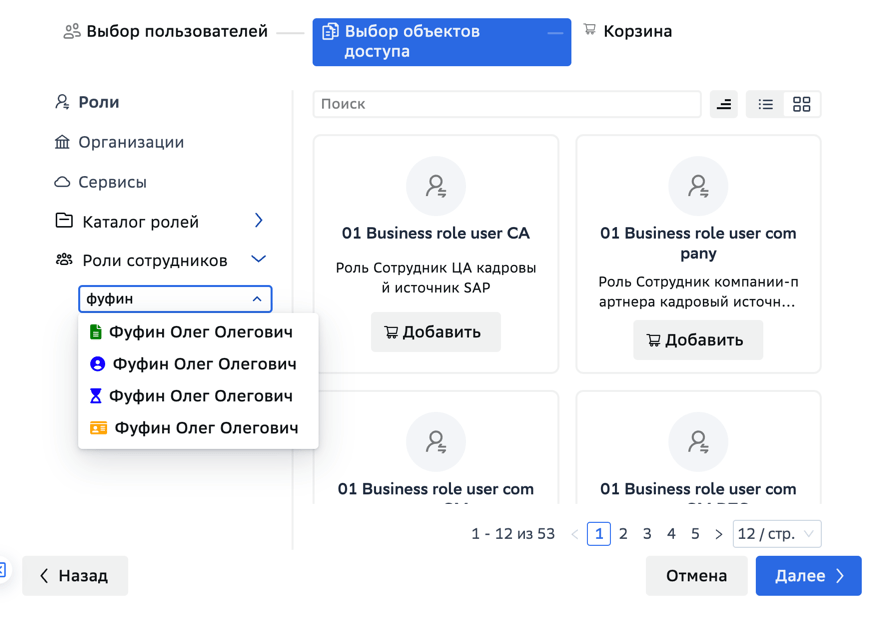Open the 12 / стр. page size dropdown

coord(777,534)
